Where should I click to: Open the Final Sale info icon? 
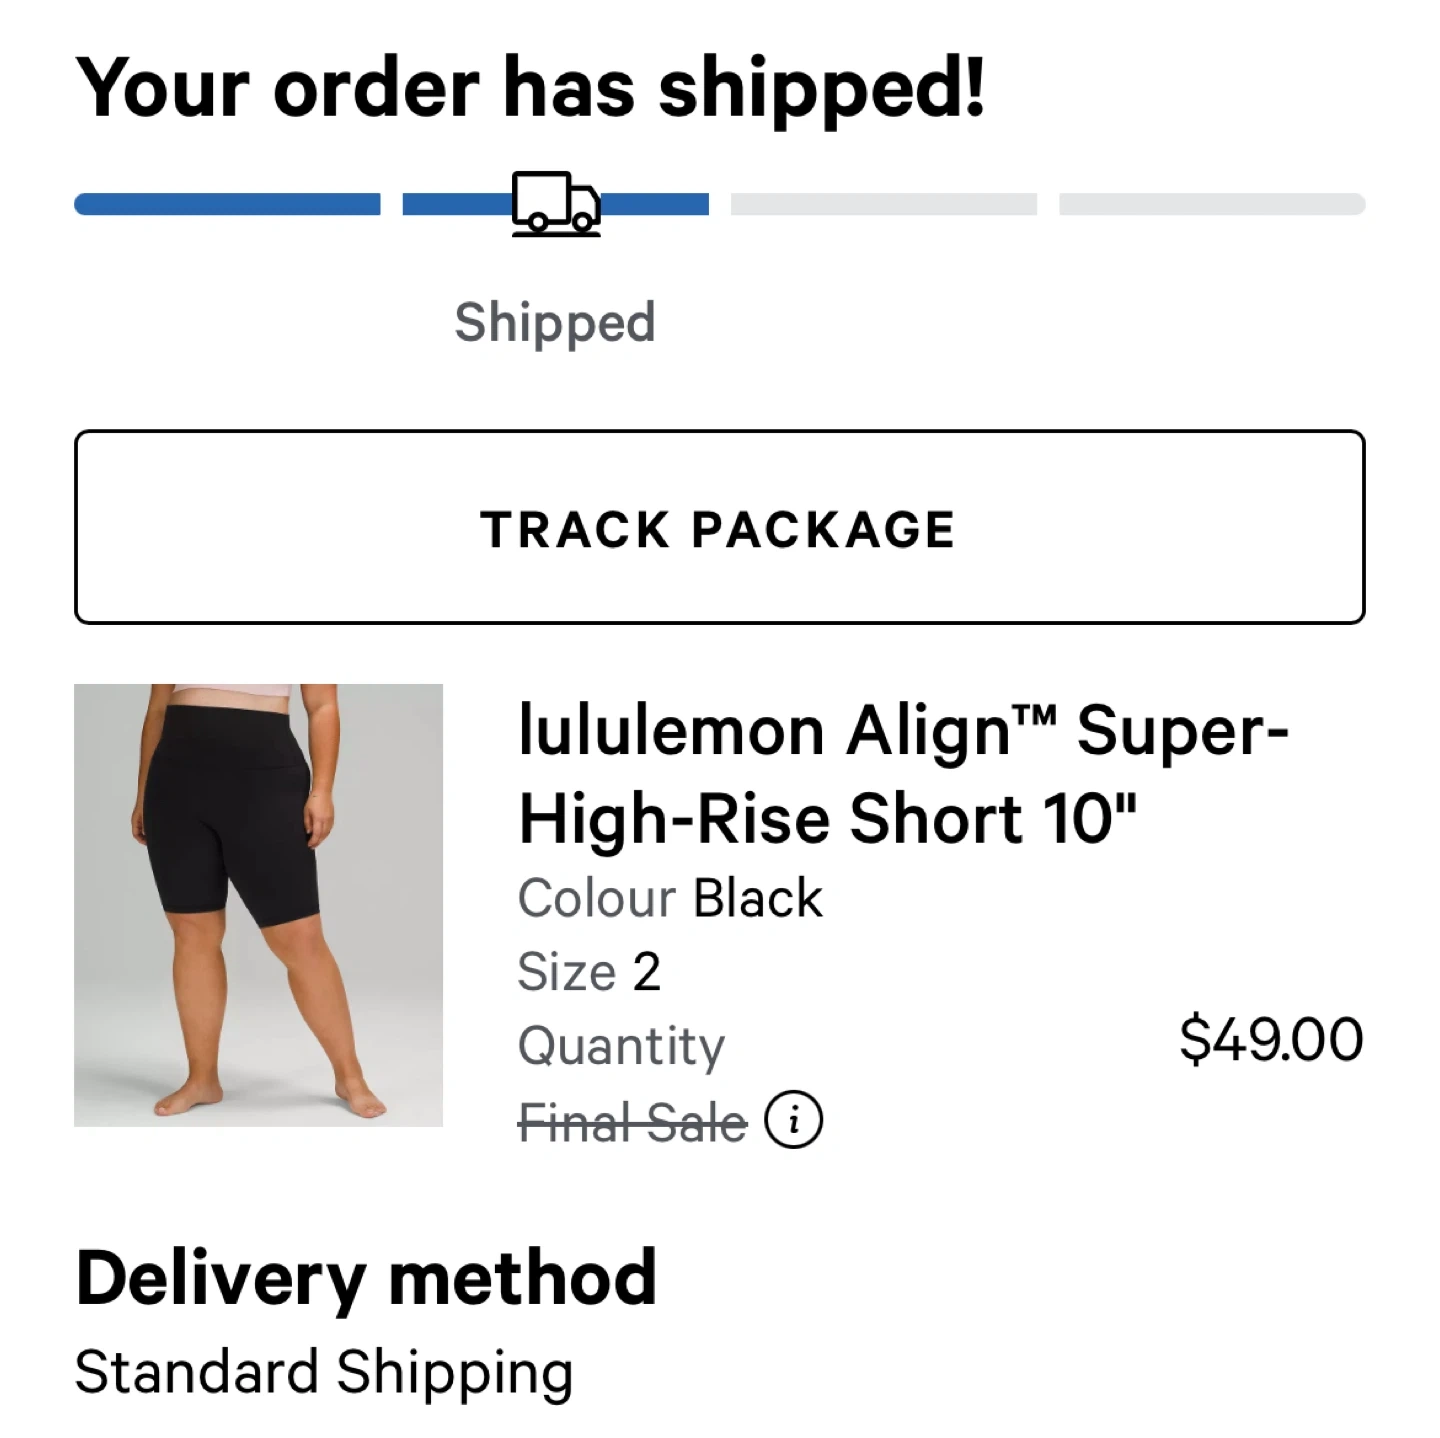(793, 1120)
